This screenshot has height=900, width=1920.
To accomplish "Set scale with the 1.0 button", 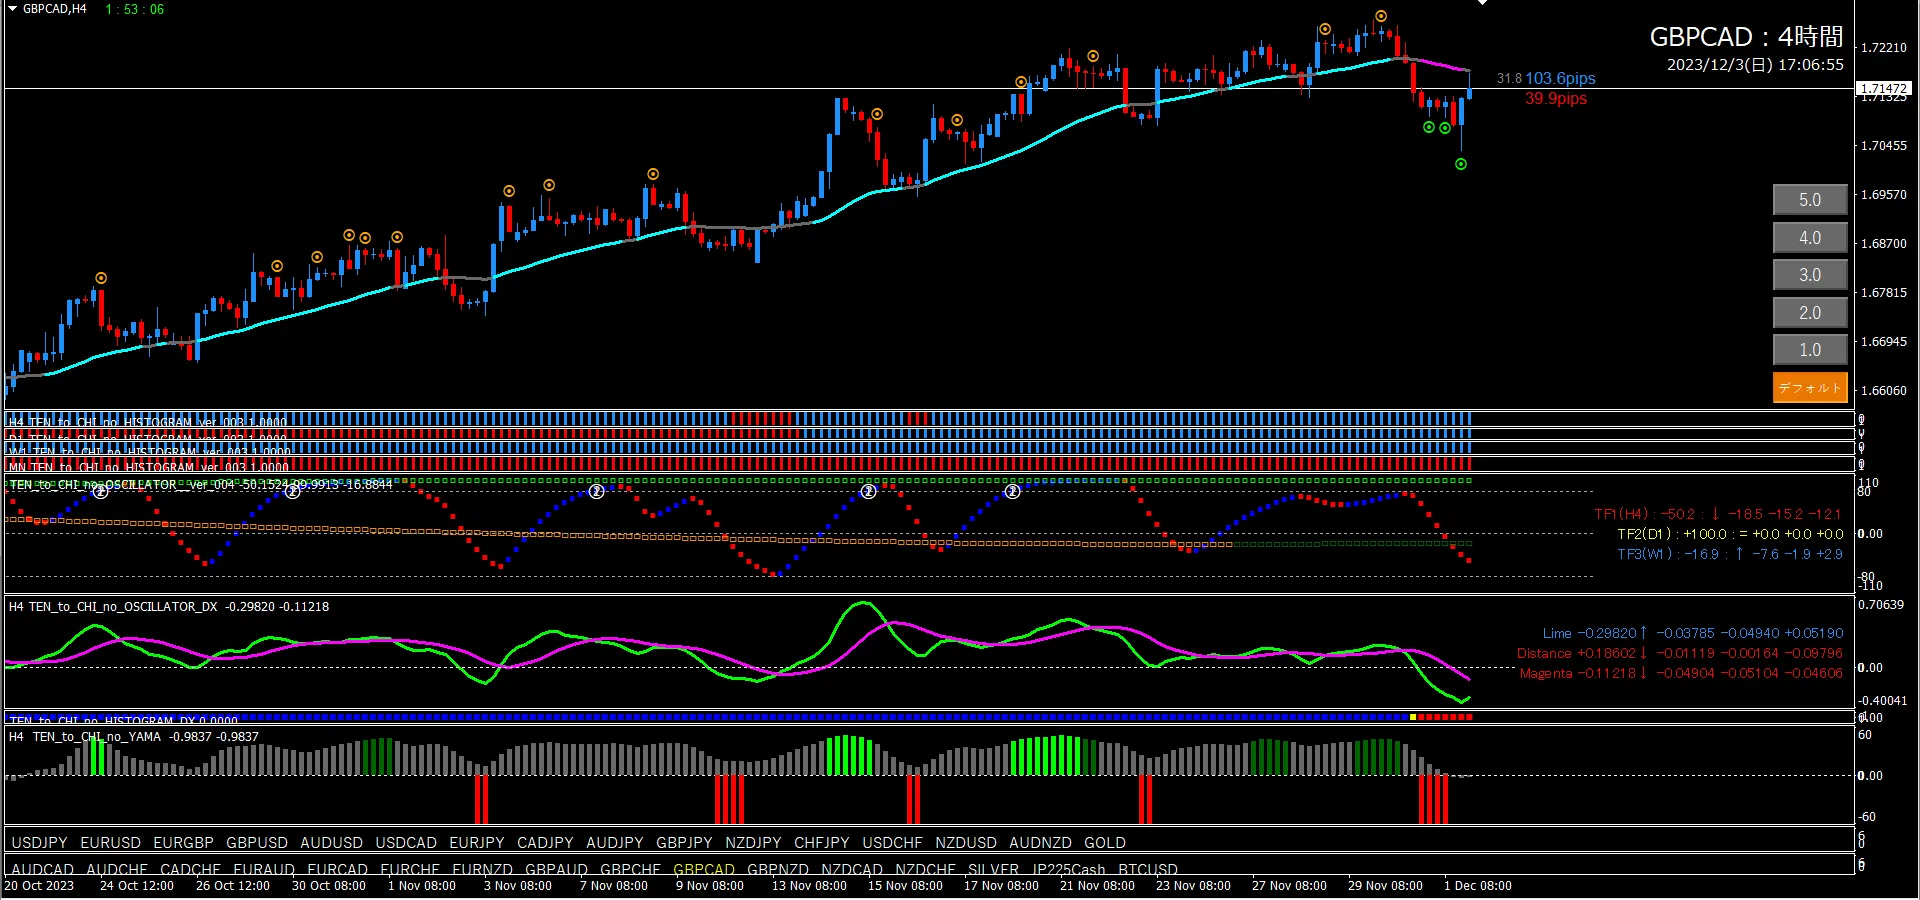I will 1810,350.
